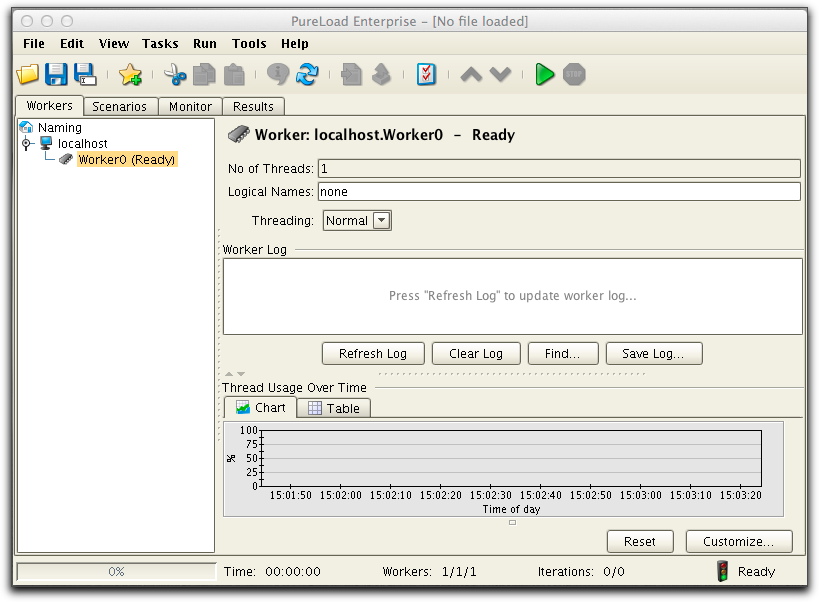The image size is (819, 602).
Task: Open a file with the folder icon
Action: 28,74
